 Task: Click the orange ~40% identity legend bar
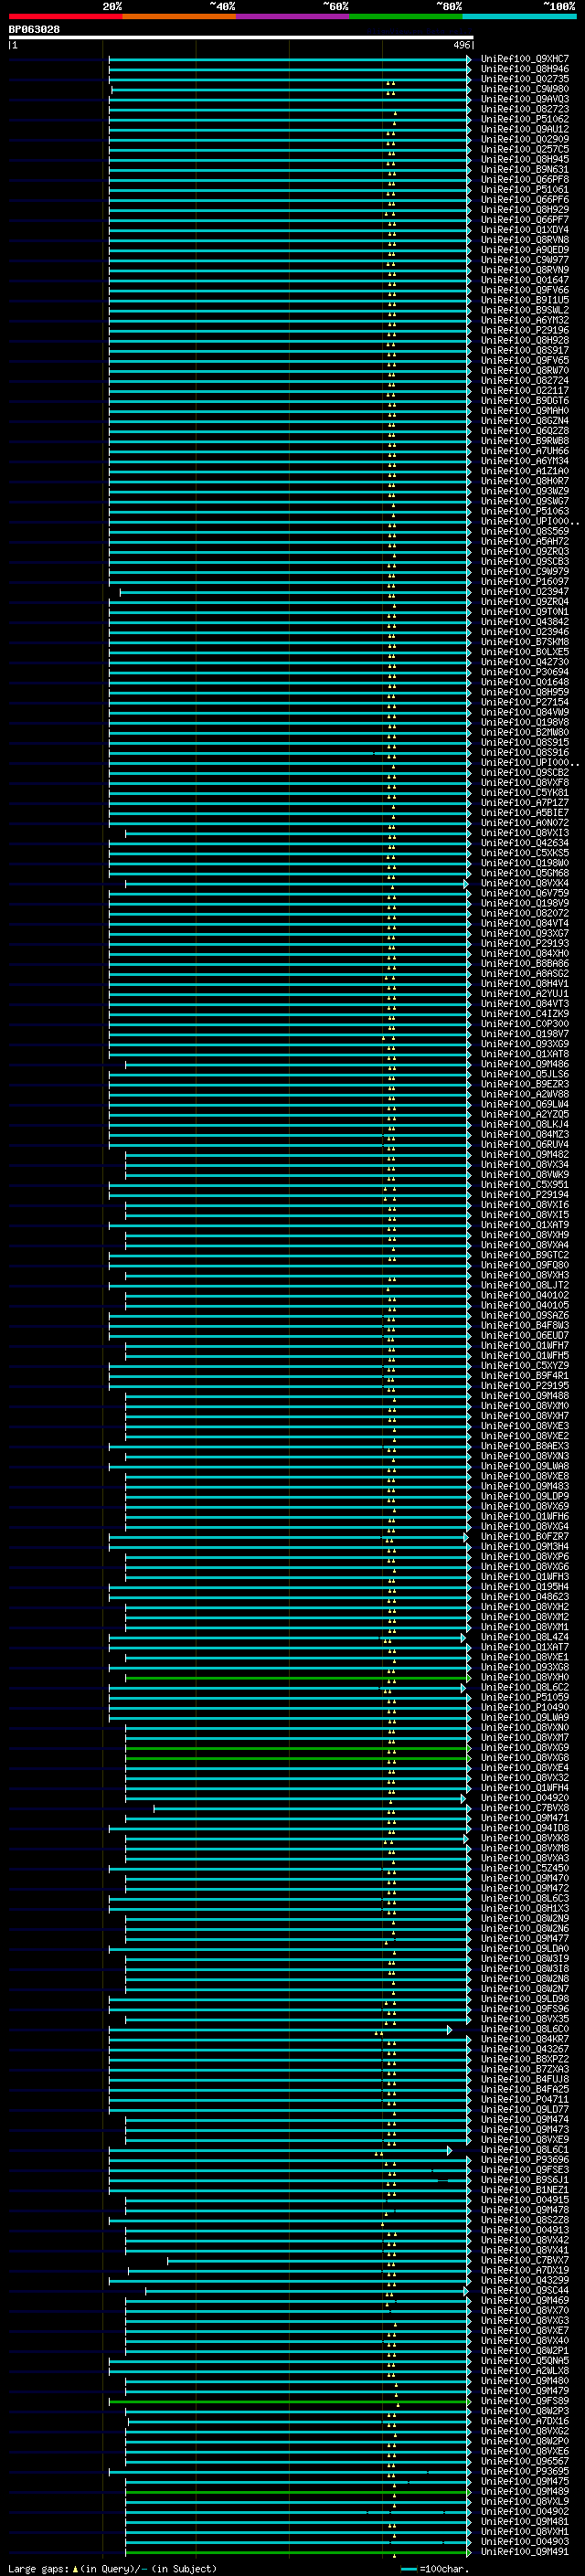pyautogui.click(x=179, y=16)
